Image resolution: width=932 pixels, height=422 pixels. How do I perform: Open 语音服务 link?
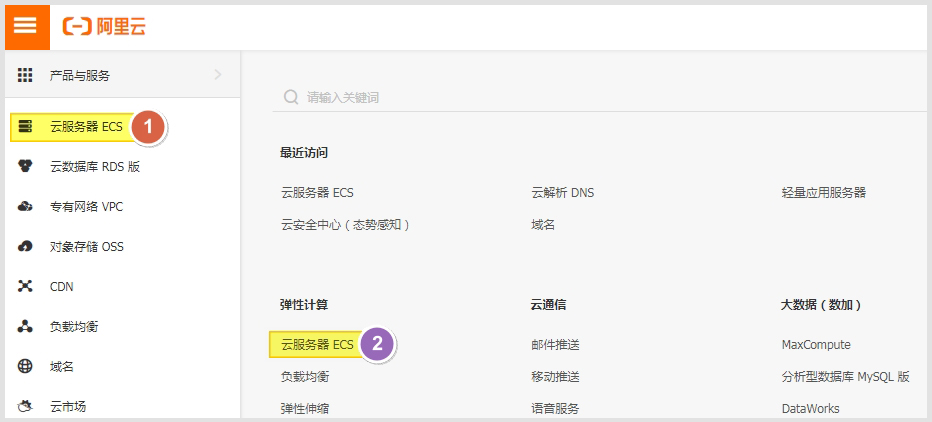[555, 409]
